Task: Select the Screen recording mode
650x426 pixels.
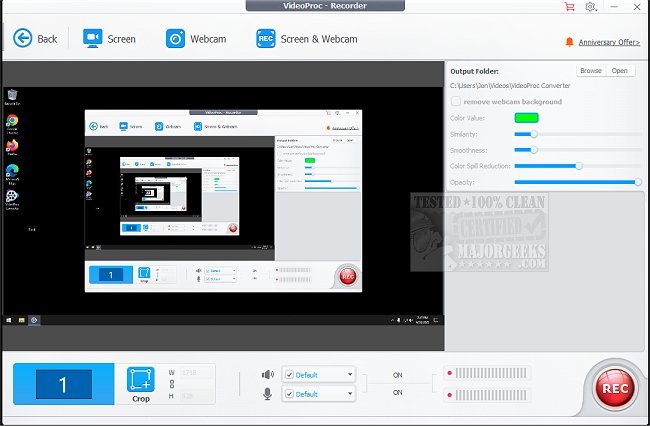Action: coord(109,39)
